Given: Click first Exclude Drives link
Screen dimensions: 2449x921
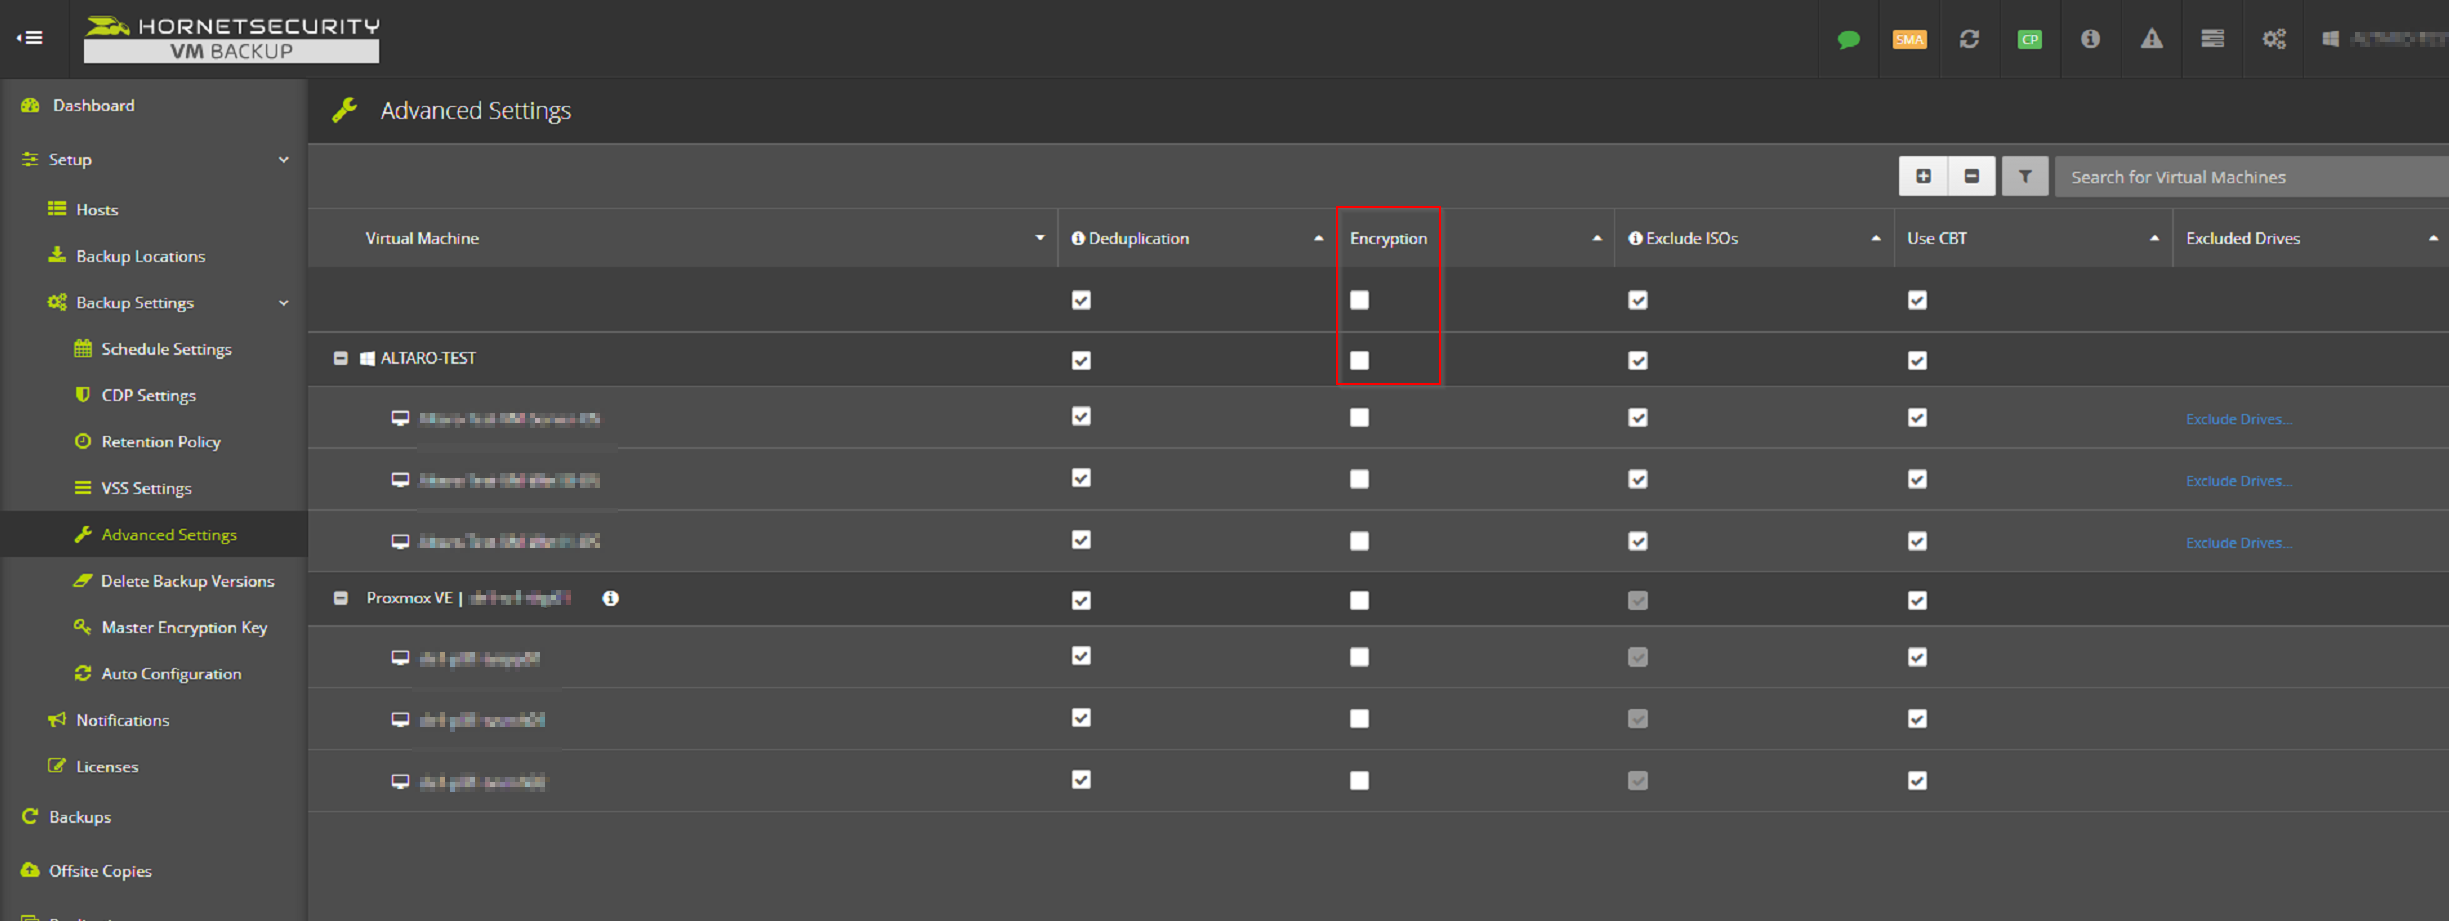Looking at the screenshot, I should pos(2238,419).
